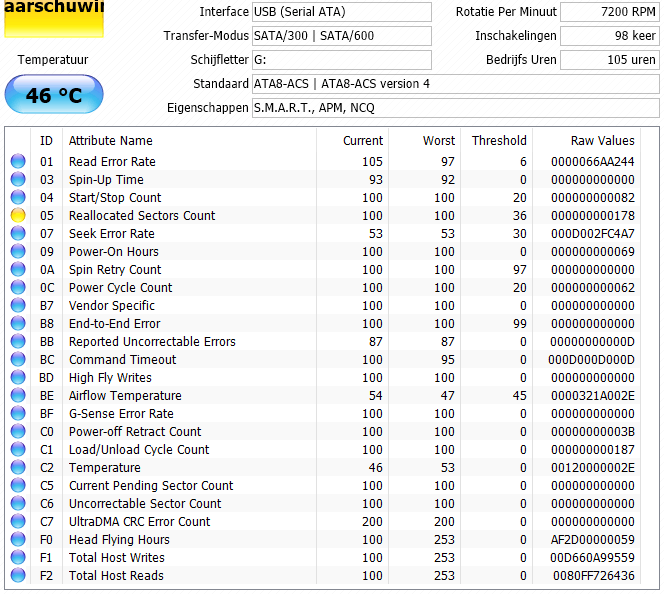Click the blue status icon for C2 Temperature

[x=18, y=467]
